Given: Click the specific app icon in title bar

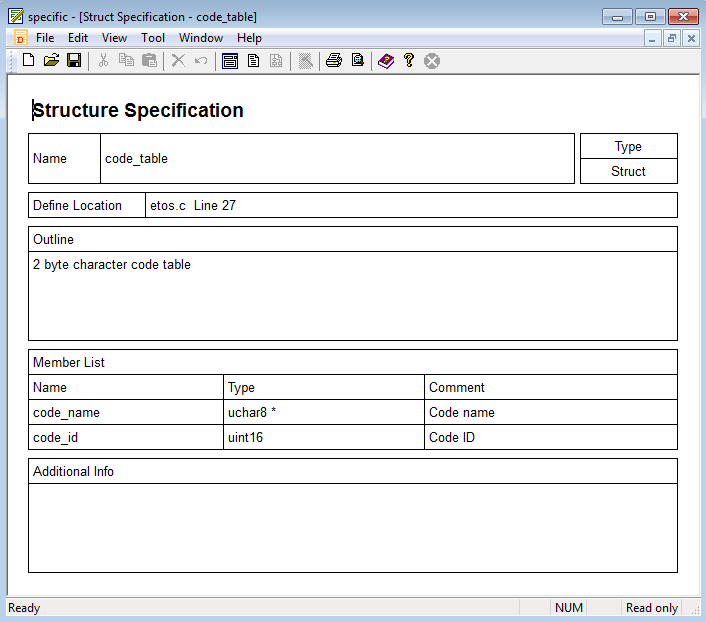Looking at the screenshot, I should (x=16, y=16).
